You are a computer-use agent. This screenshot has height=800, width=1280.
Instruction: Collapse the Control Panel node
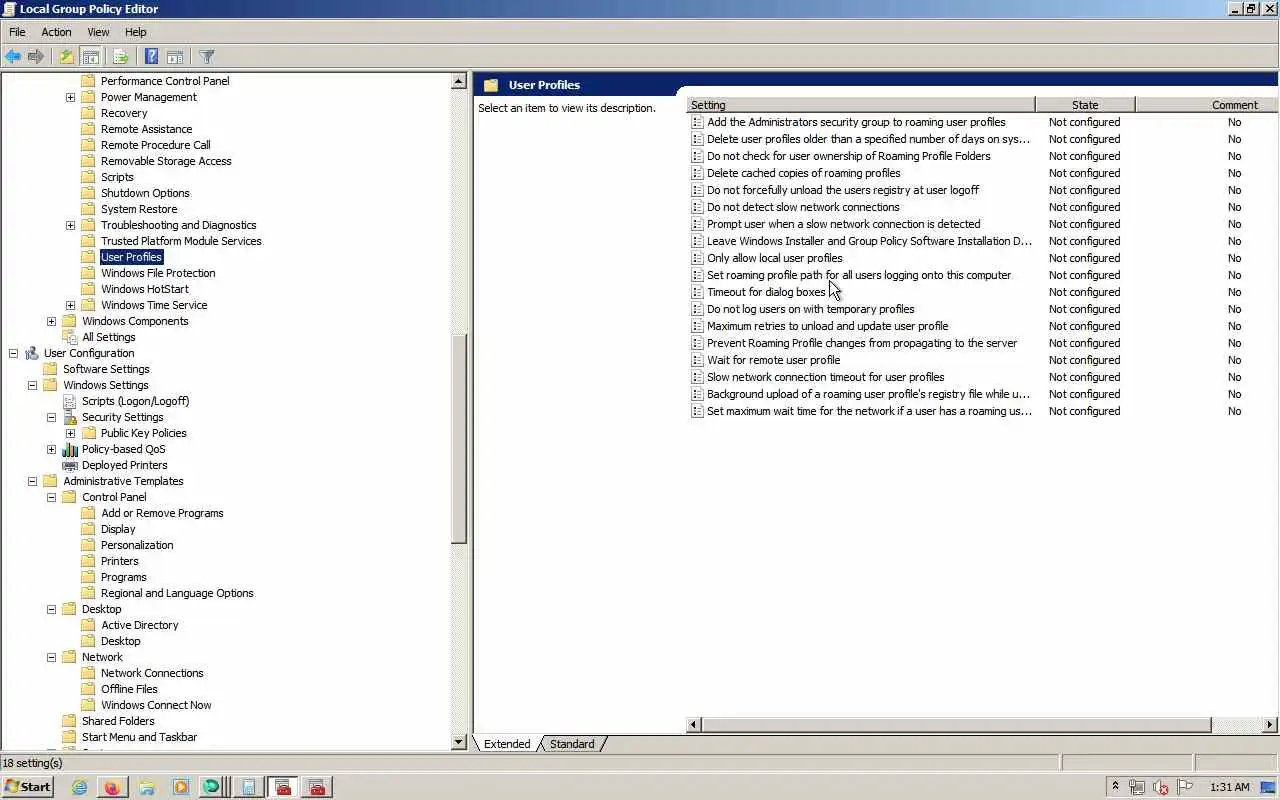51,497
